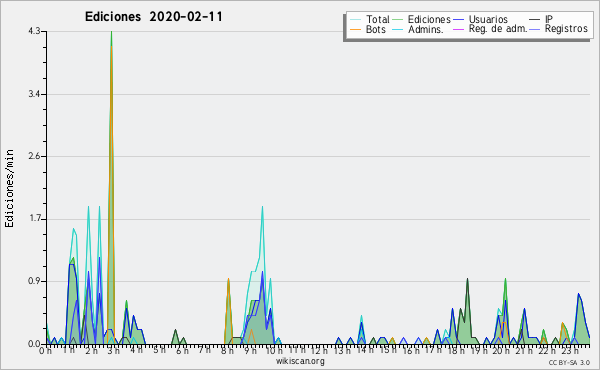Click the chart title 'Ediciones 2020-02-11'
Viewport: 600px width, 370px height.
tap(153, 17)
